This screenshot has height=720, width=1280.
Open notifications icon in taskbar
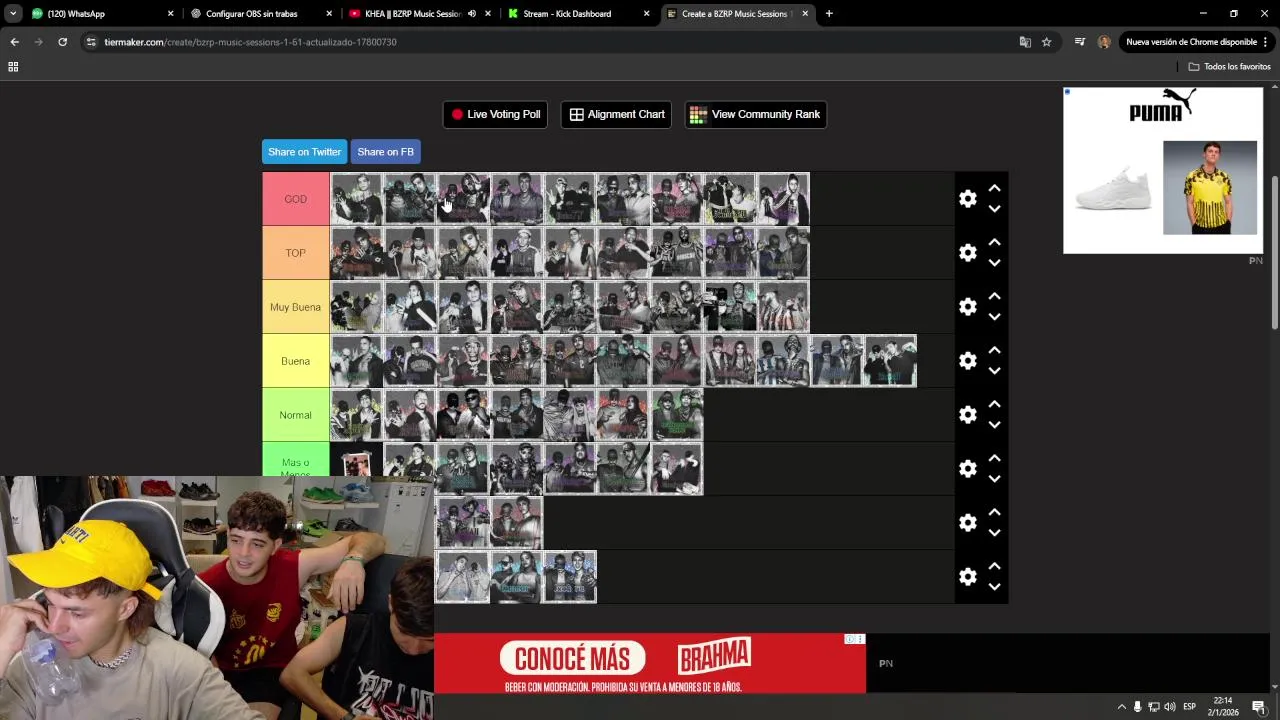[x=1258, y=707]
